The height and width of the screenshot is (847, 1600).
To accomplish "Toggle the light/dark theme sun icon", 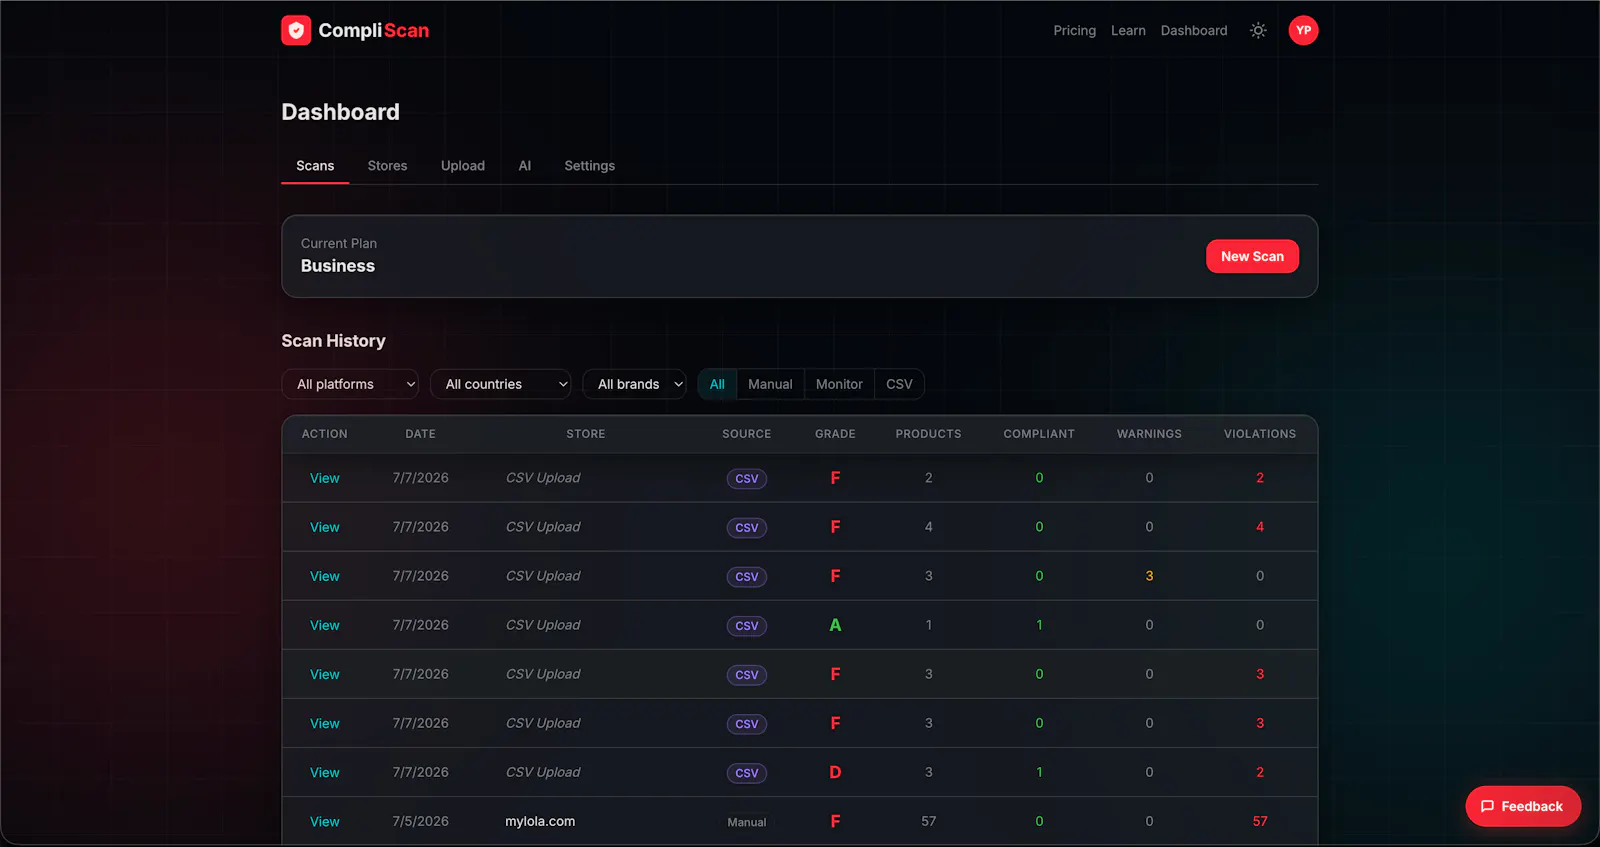I will coord(1258,30).
